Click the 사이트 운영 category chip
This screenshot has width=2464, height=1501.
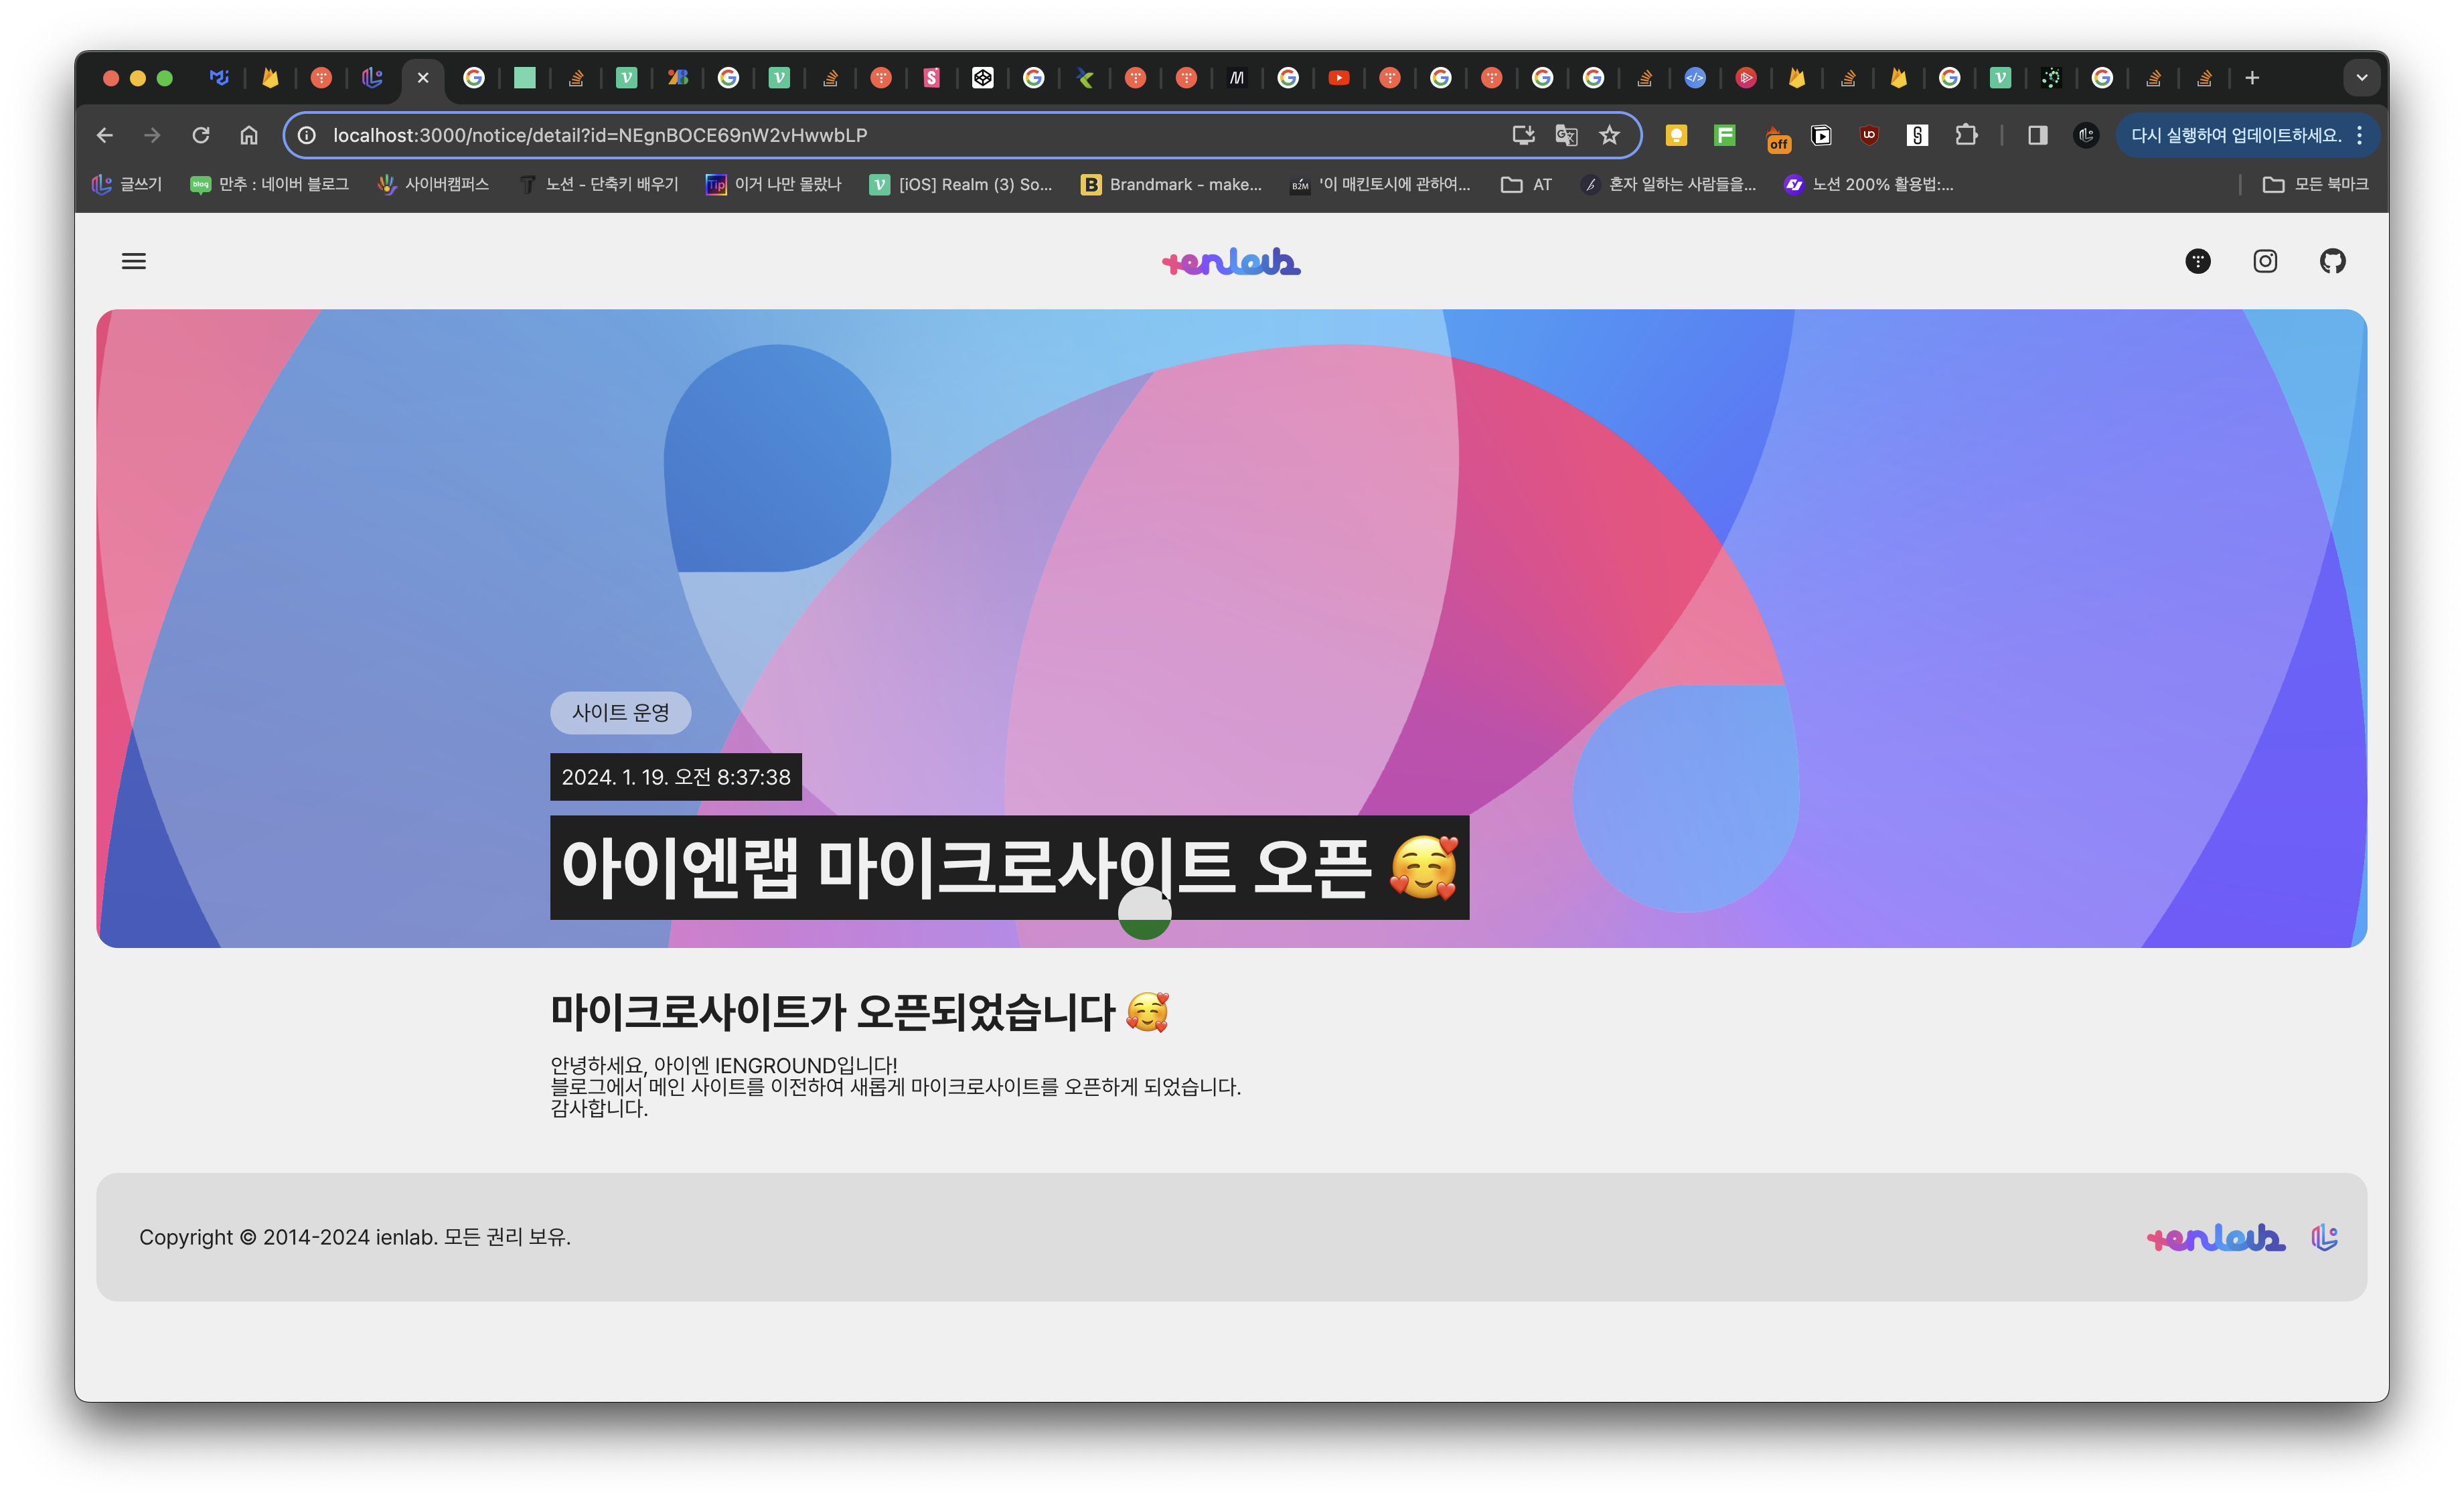tap(620, 712)
